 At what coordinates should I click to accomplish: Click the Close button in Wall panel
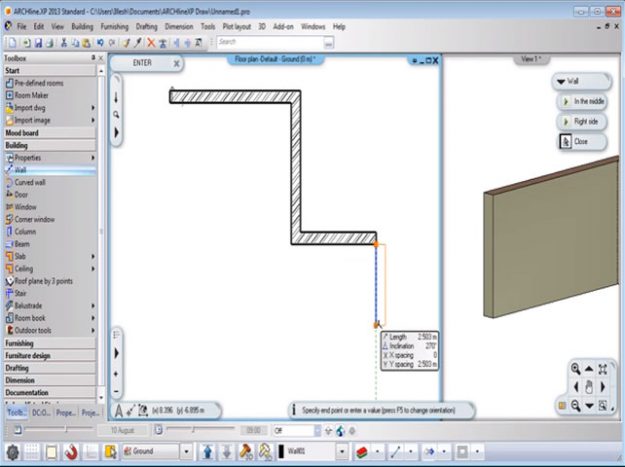575,142
